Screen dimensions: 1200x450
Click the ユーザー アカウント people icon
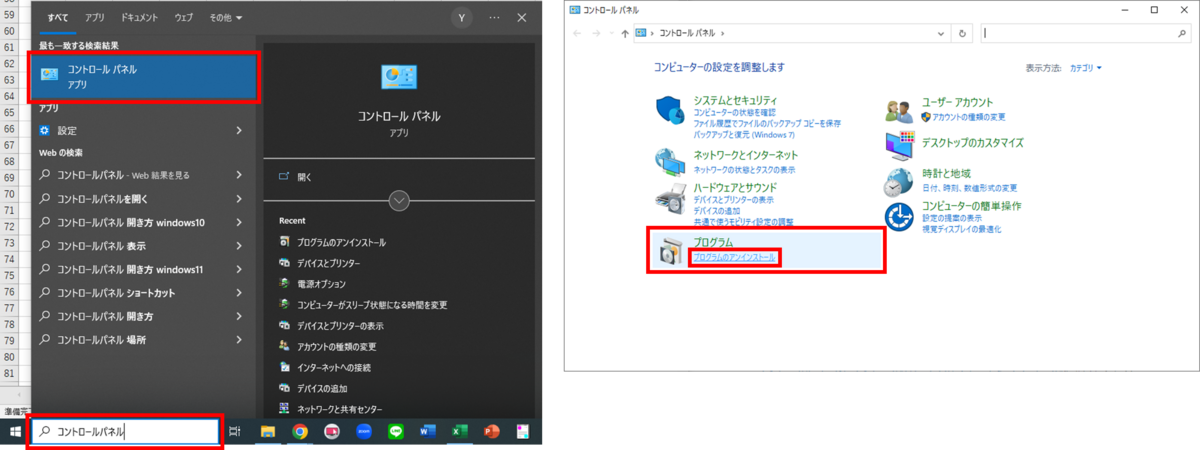pos(899,110)
